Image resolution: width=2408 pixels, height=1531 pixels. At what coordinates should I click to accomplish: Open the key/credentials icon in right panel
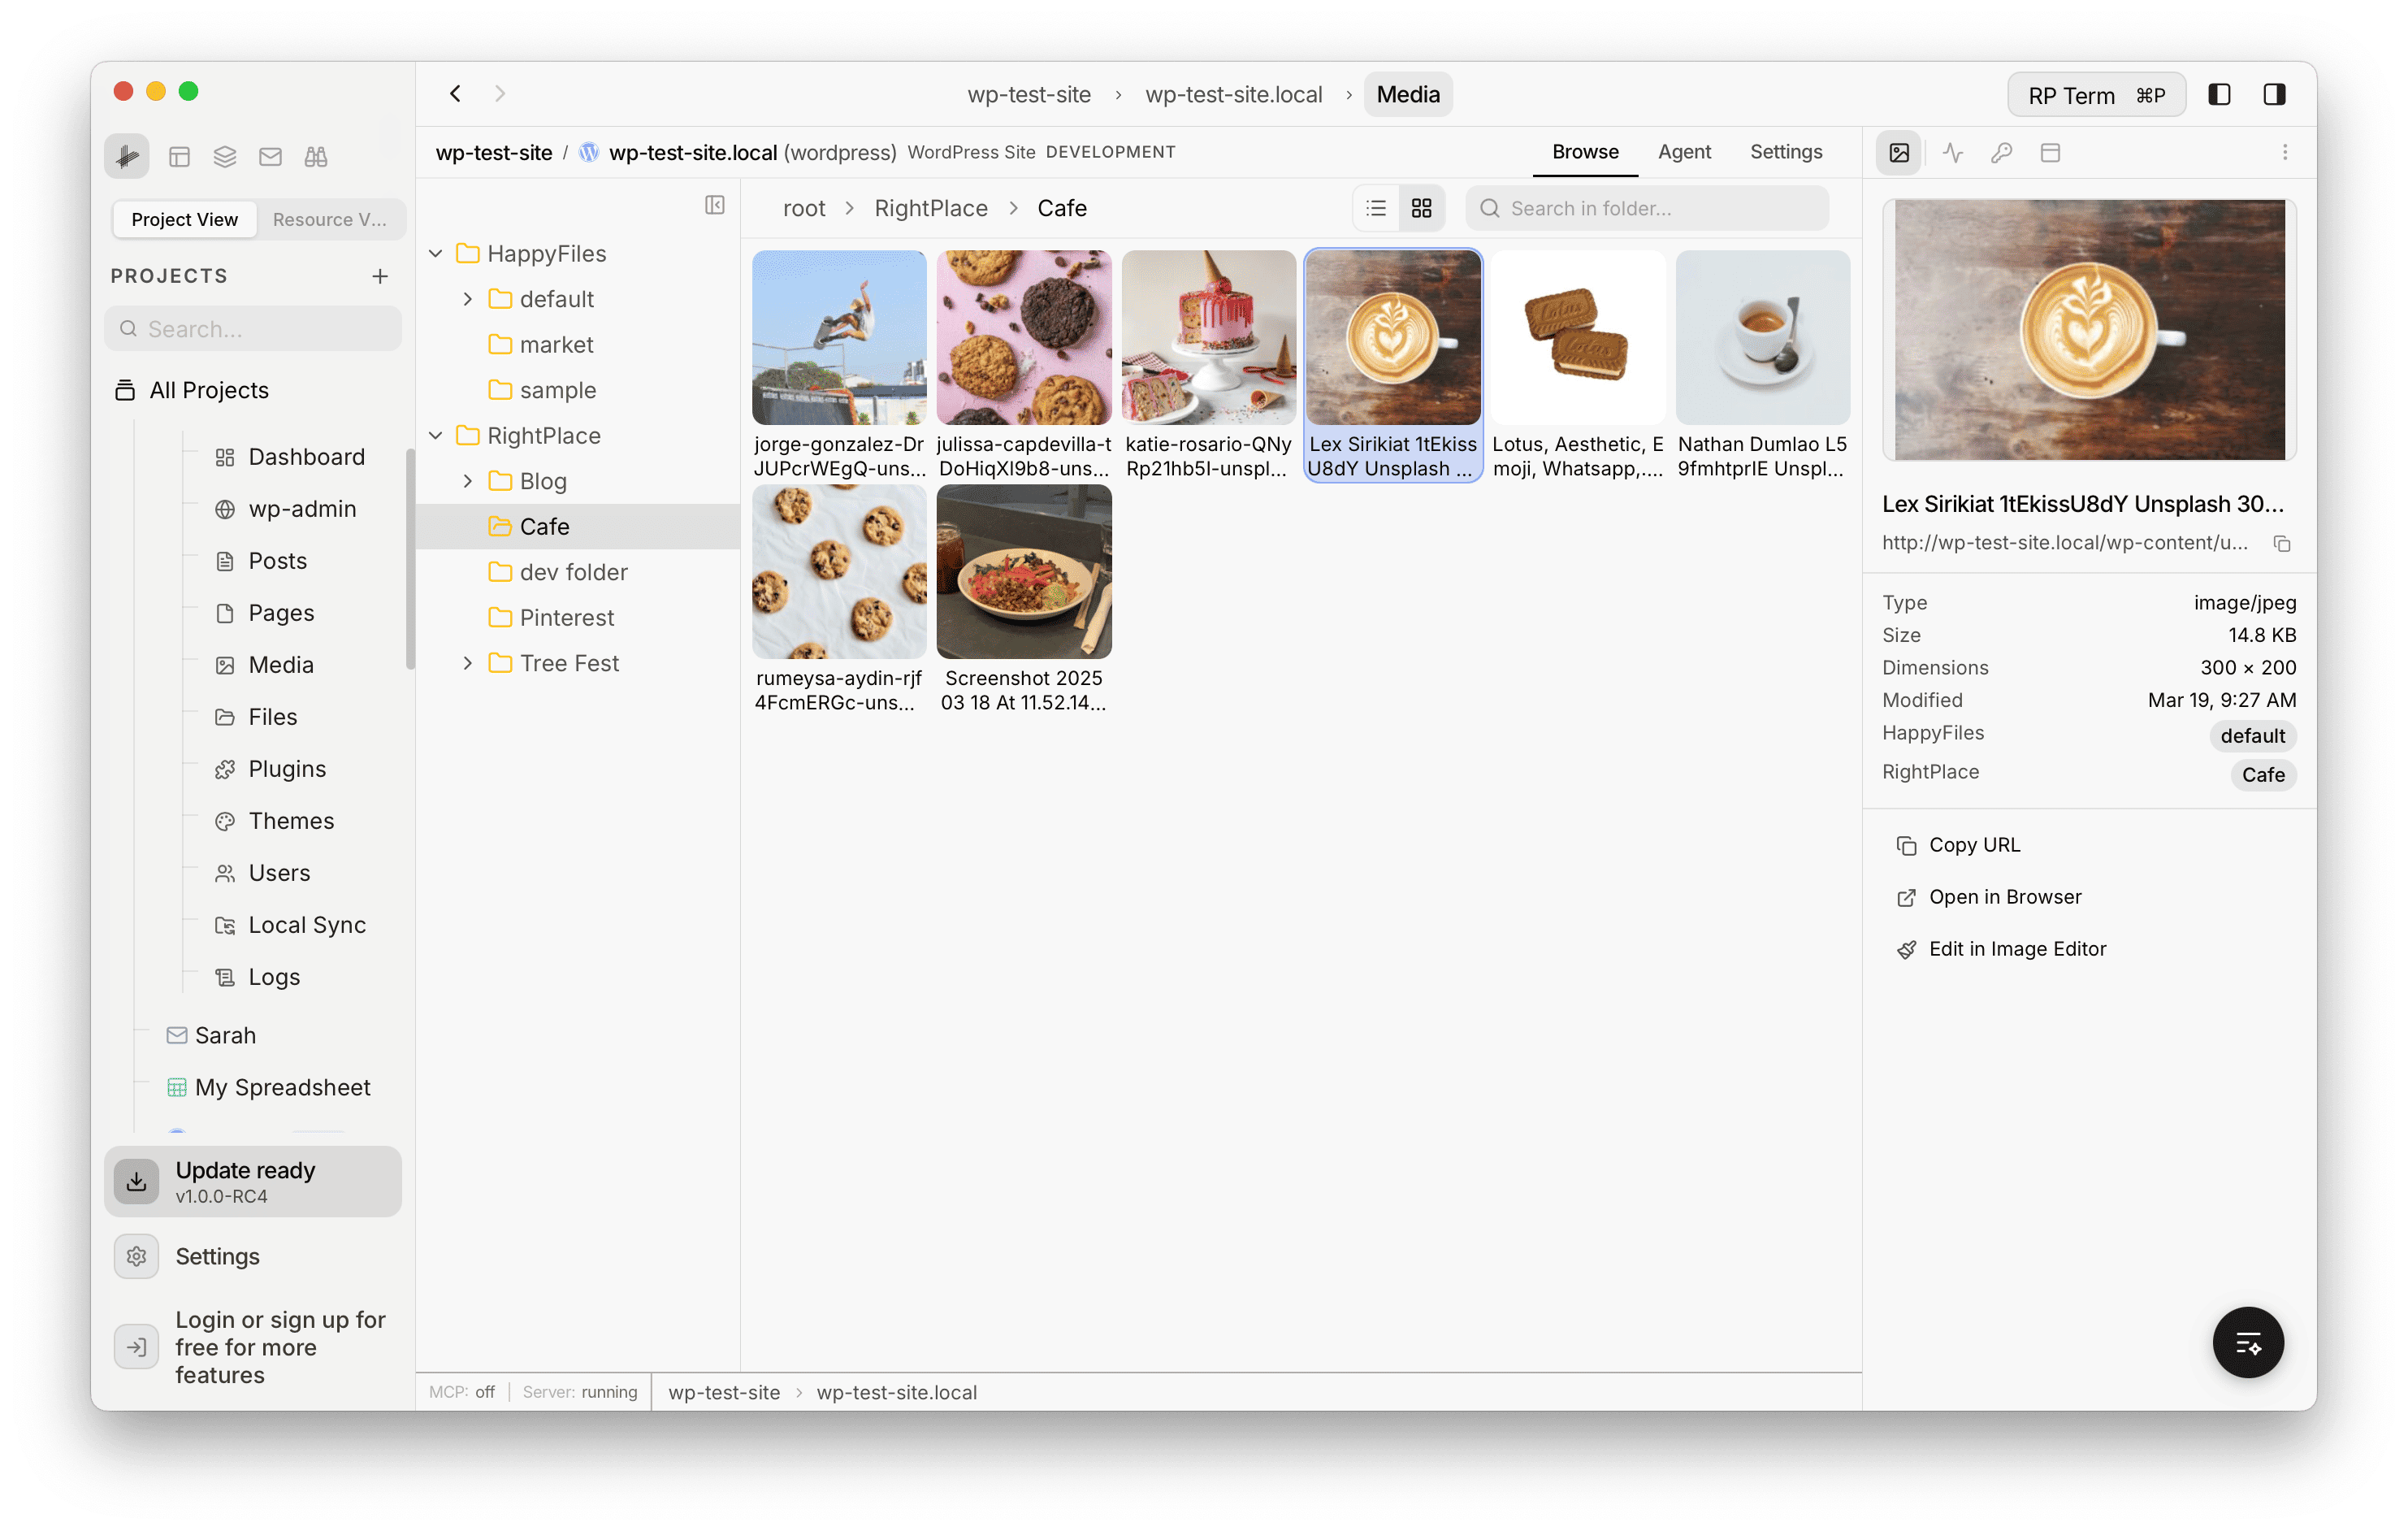coord(2003,152)
